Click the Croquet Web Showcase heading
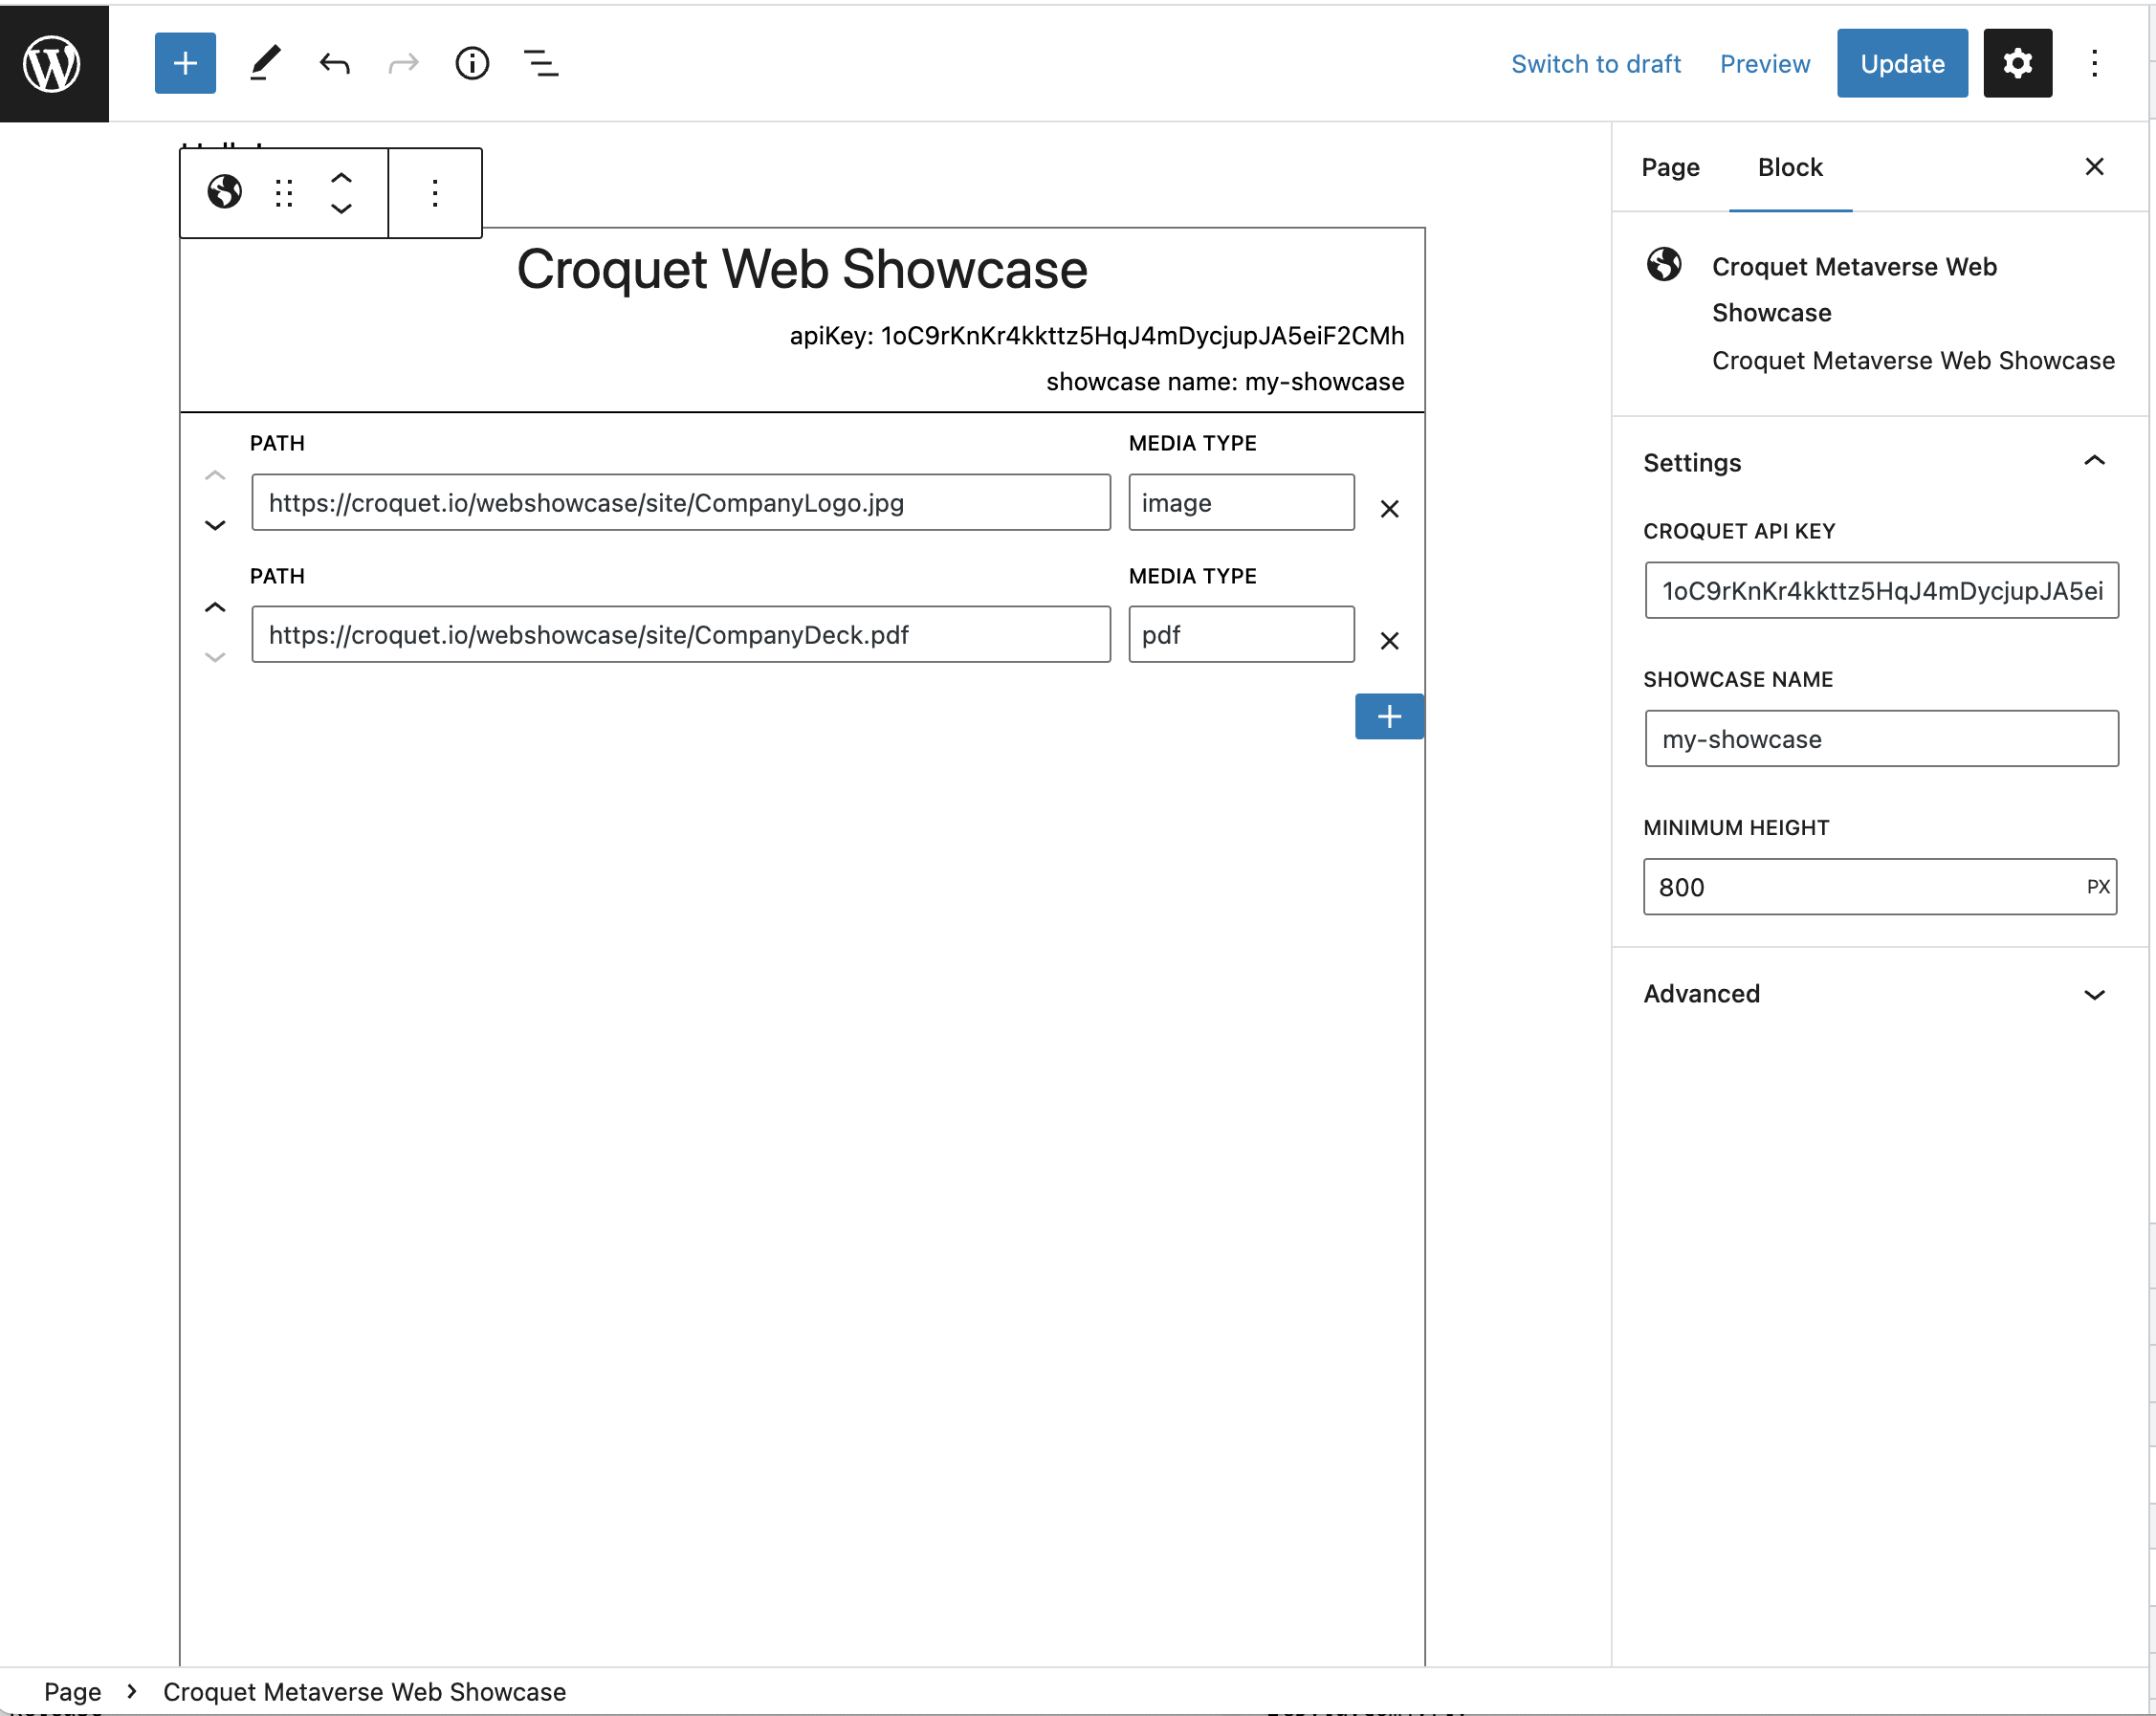 (x=802, y=270)
